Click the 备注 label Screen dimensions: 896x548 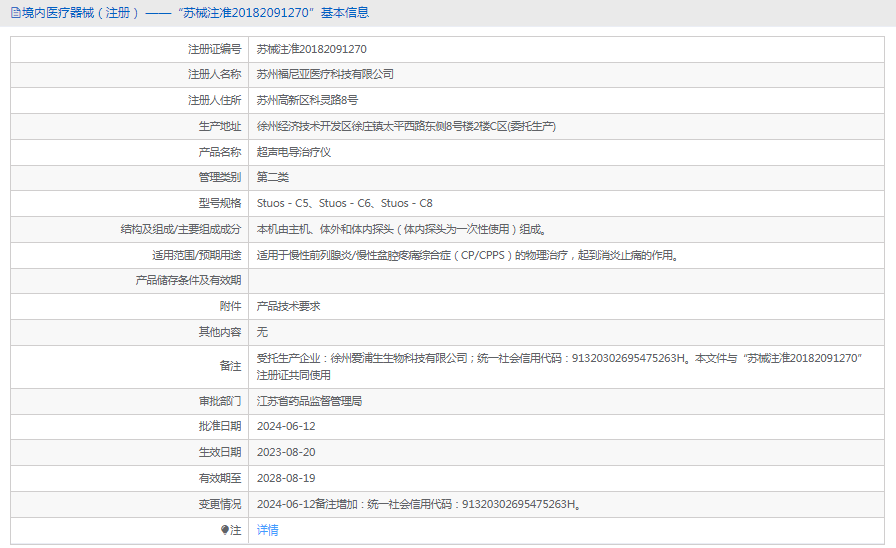point(230,366)
